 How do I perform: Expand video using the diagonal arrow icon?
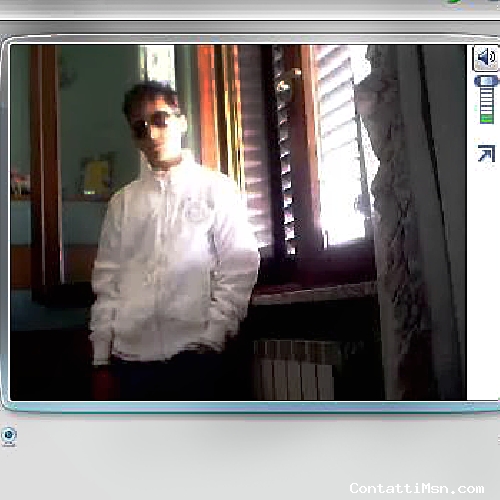(486, 154)
